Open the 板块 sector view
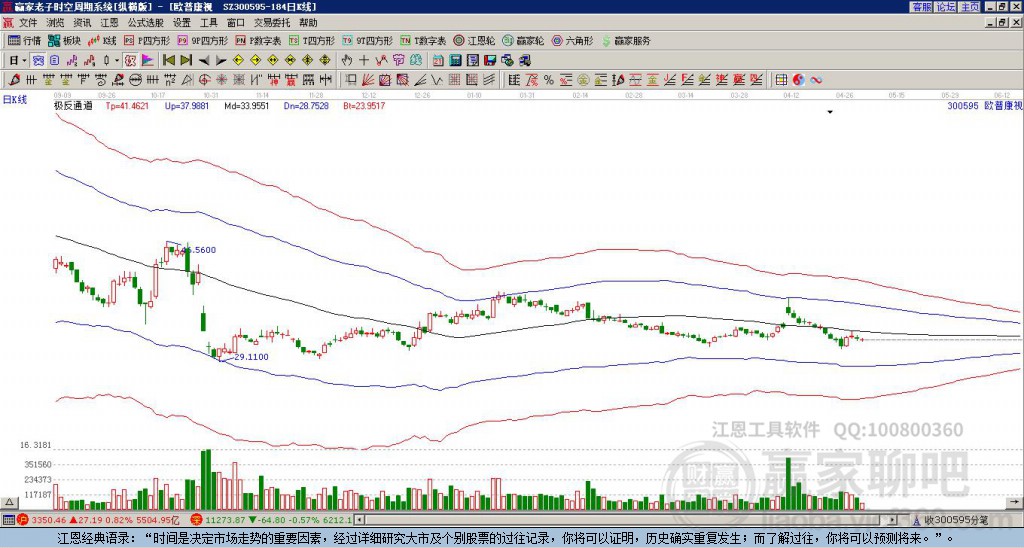1024x548 pixels. tap(64, 40)
